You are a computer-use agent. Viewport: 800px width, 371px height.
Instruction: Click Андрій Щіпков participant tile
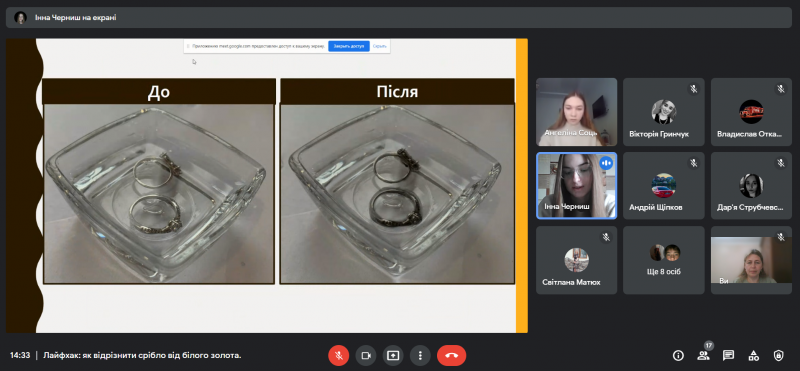(664, 186)
